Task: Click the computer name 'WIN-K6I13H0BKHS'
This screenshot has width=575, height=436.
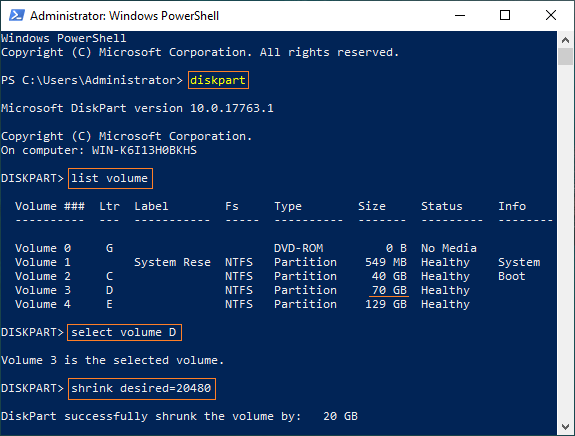Action: (144, 150)
